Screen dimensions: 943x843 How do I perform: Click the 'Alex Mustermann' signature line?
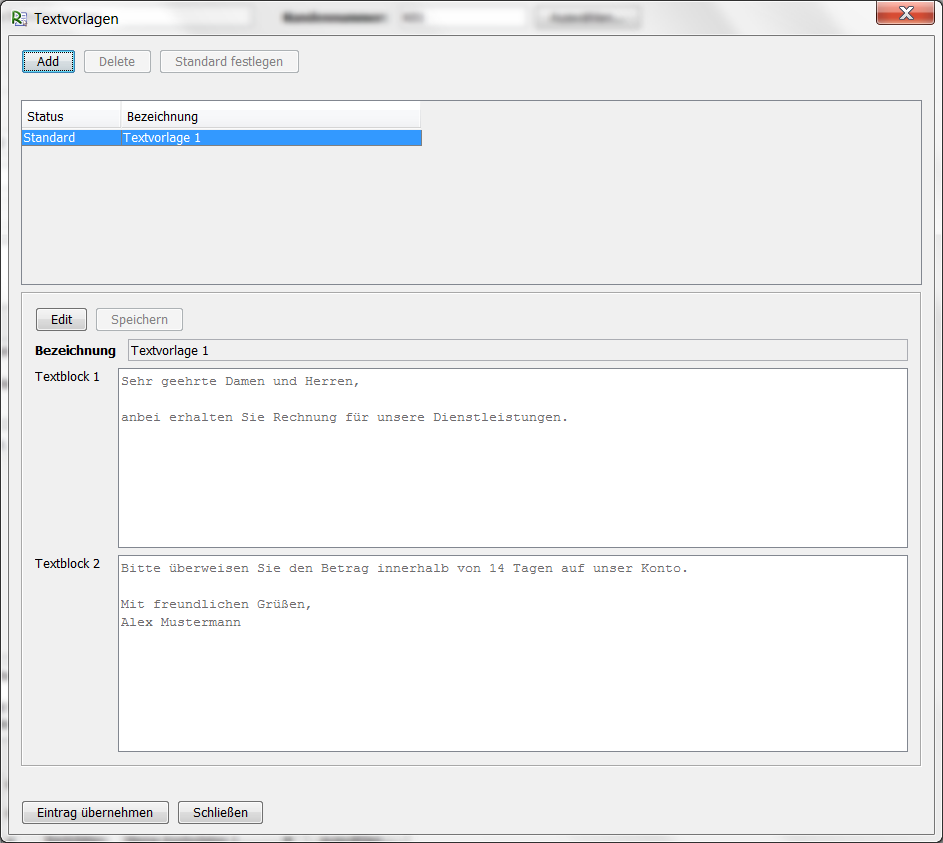(181, 623)
